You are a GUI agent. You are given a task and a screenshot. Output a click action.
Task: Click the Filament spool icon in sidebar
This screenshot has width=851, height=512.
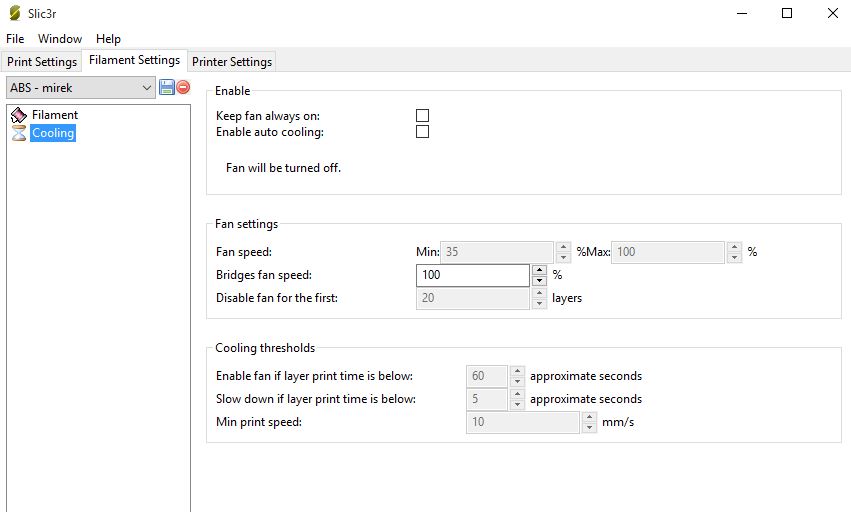[19, 115]
